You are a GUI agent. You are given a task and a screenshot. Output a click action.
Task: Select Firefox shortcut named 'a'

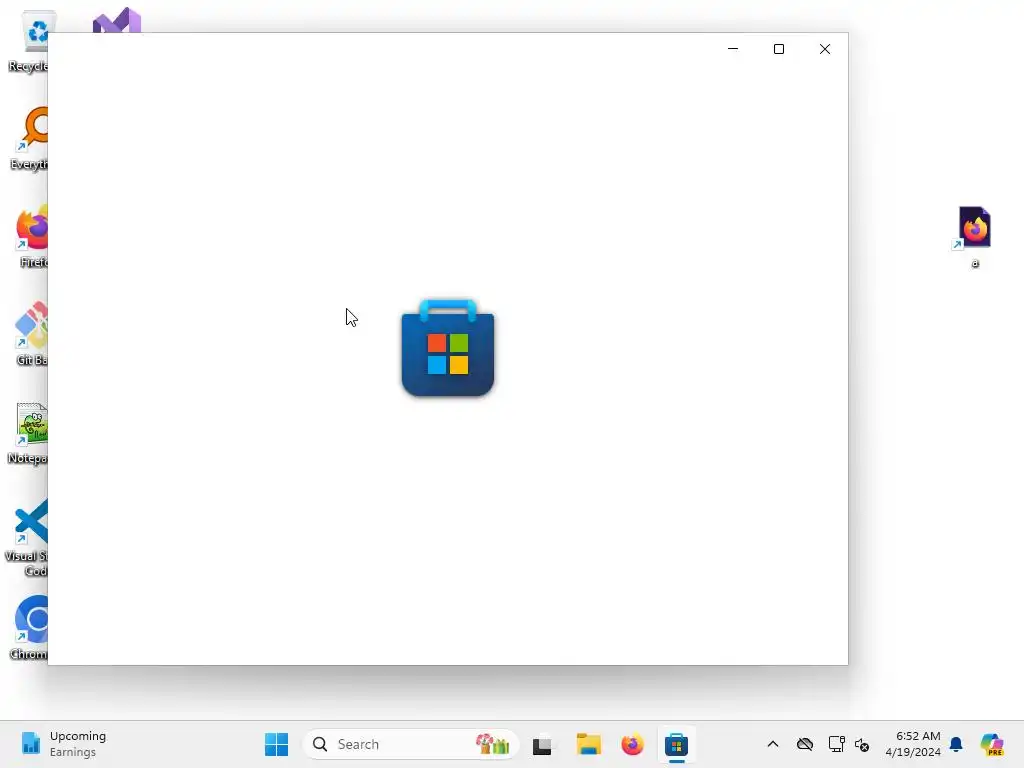coord(974,237)
